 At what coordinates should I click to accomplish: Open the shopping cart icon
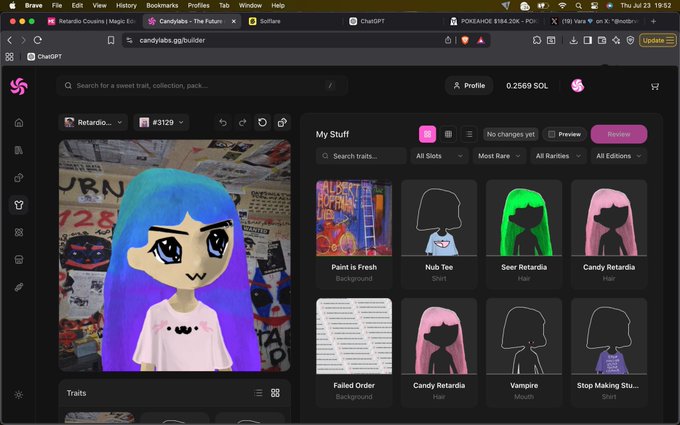655,86
